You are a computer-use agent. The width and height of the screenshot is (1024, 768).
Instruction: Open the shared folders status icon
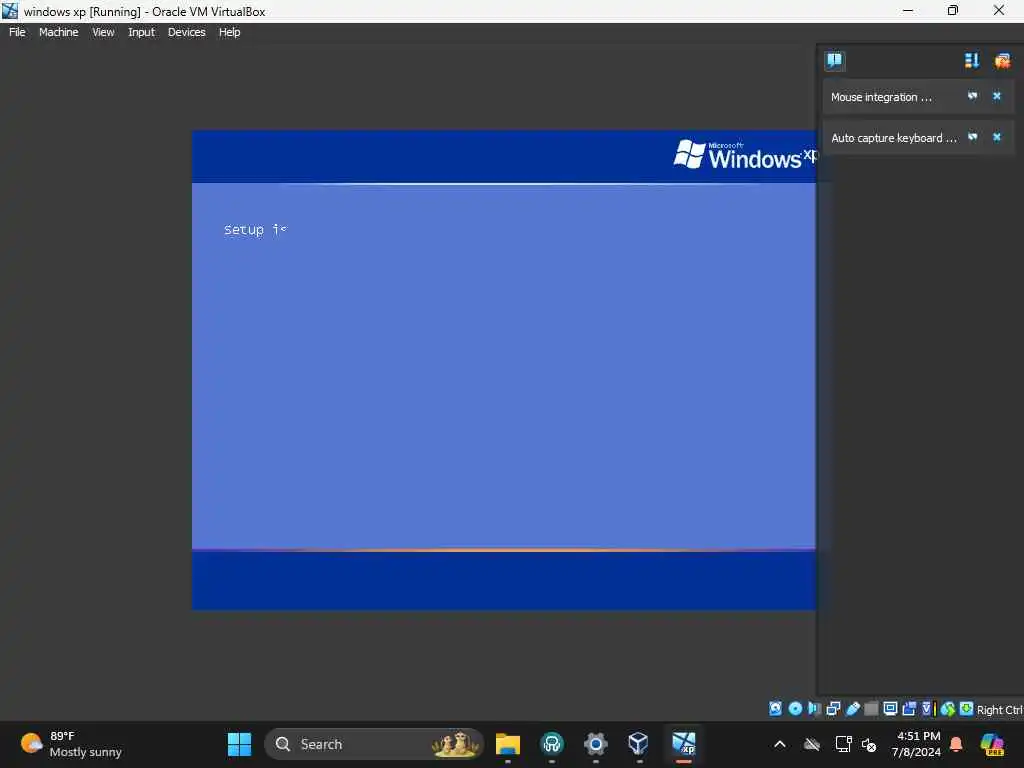(871, 709)
